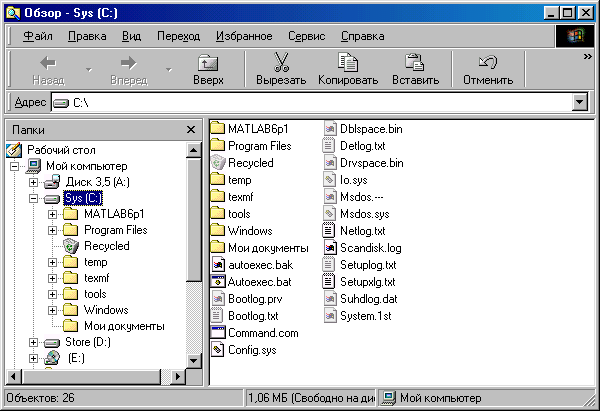Open the Назад history dropdown arrow
600x411 pixels.
[89, 70]
